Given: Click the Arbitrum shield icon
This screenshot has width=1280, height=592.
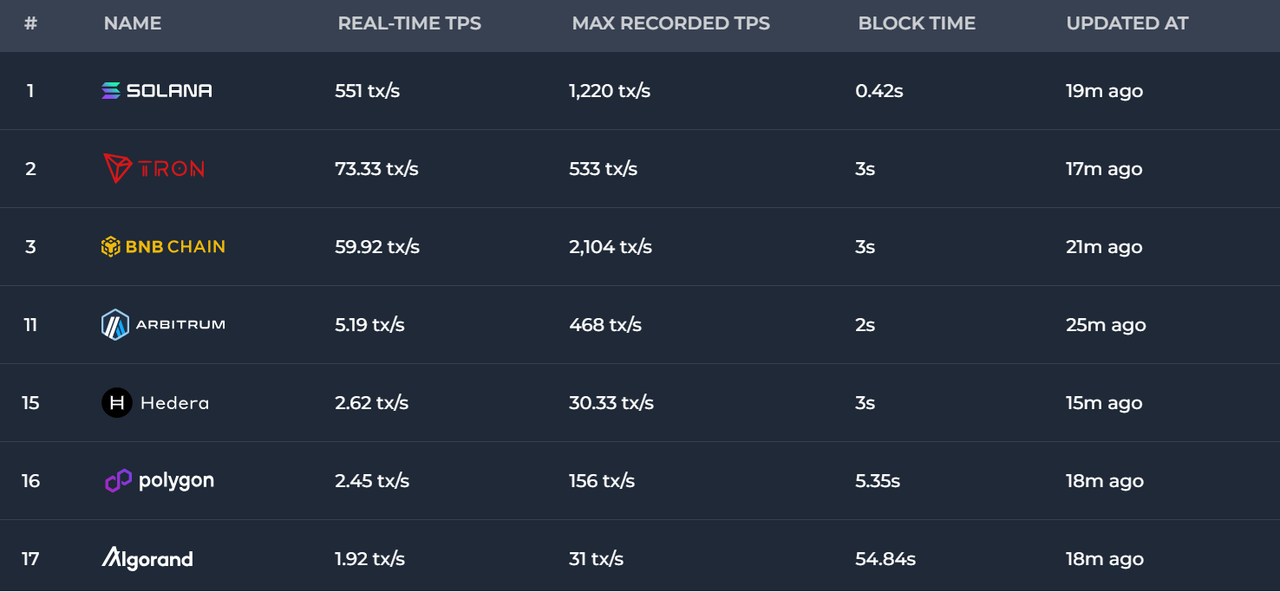Looking at the screenshot, I should coord(115,325).
